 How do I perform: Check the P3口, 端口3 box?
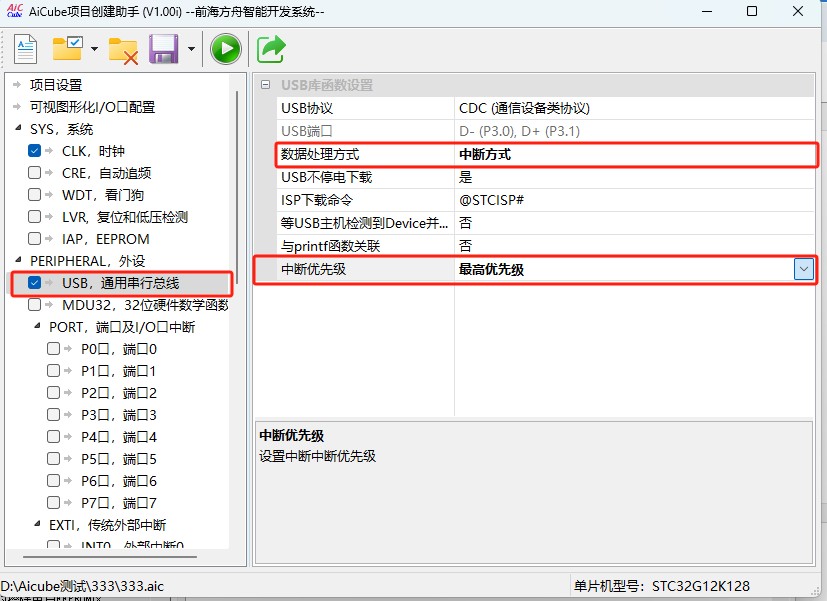(53, 414)
